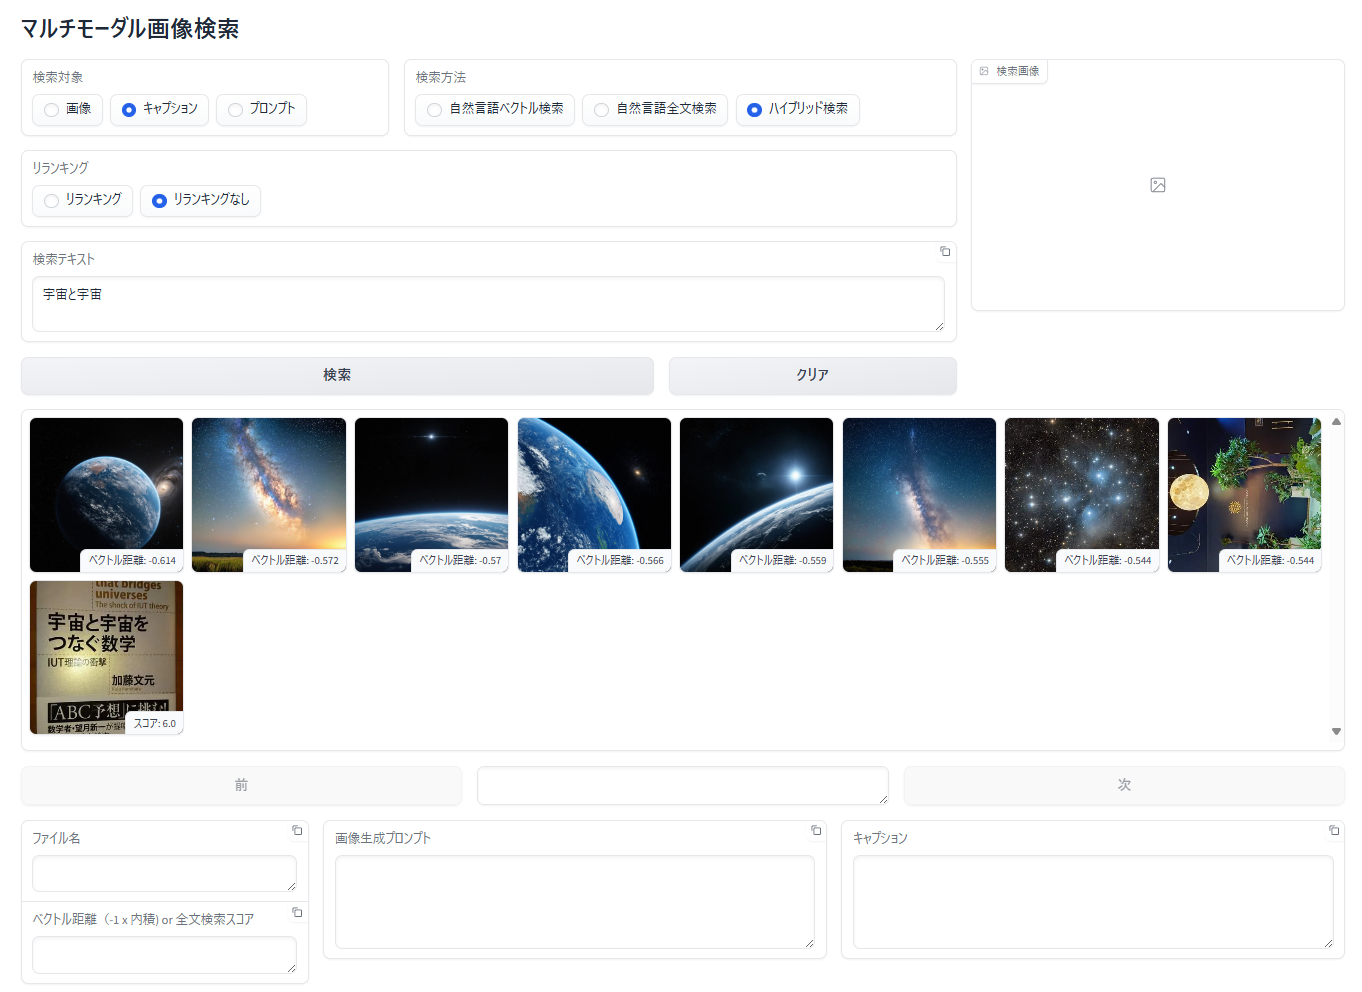Open the blue Earth thumbnail with distance -0.566
This screenshot has width=1362, height=992.
click(x=594, y=495)
